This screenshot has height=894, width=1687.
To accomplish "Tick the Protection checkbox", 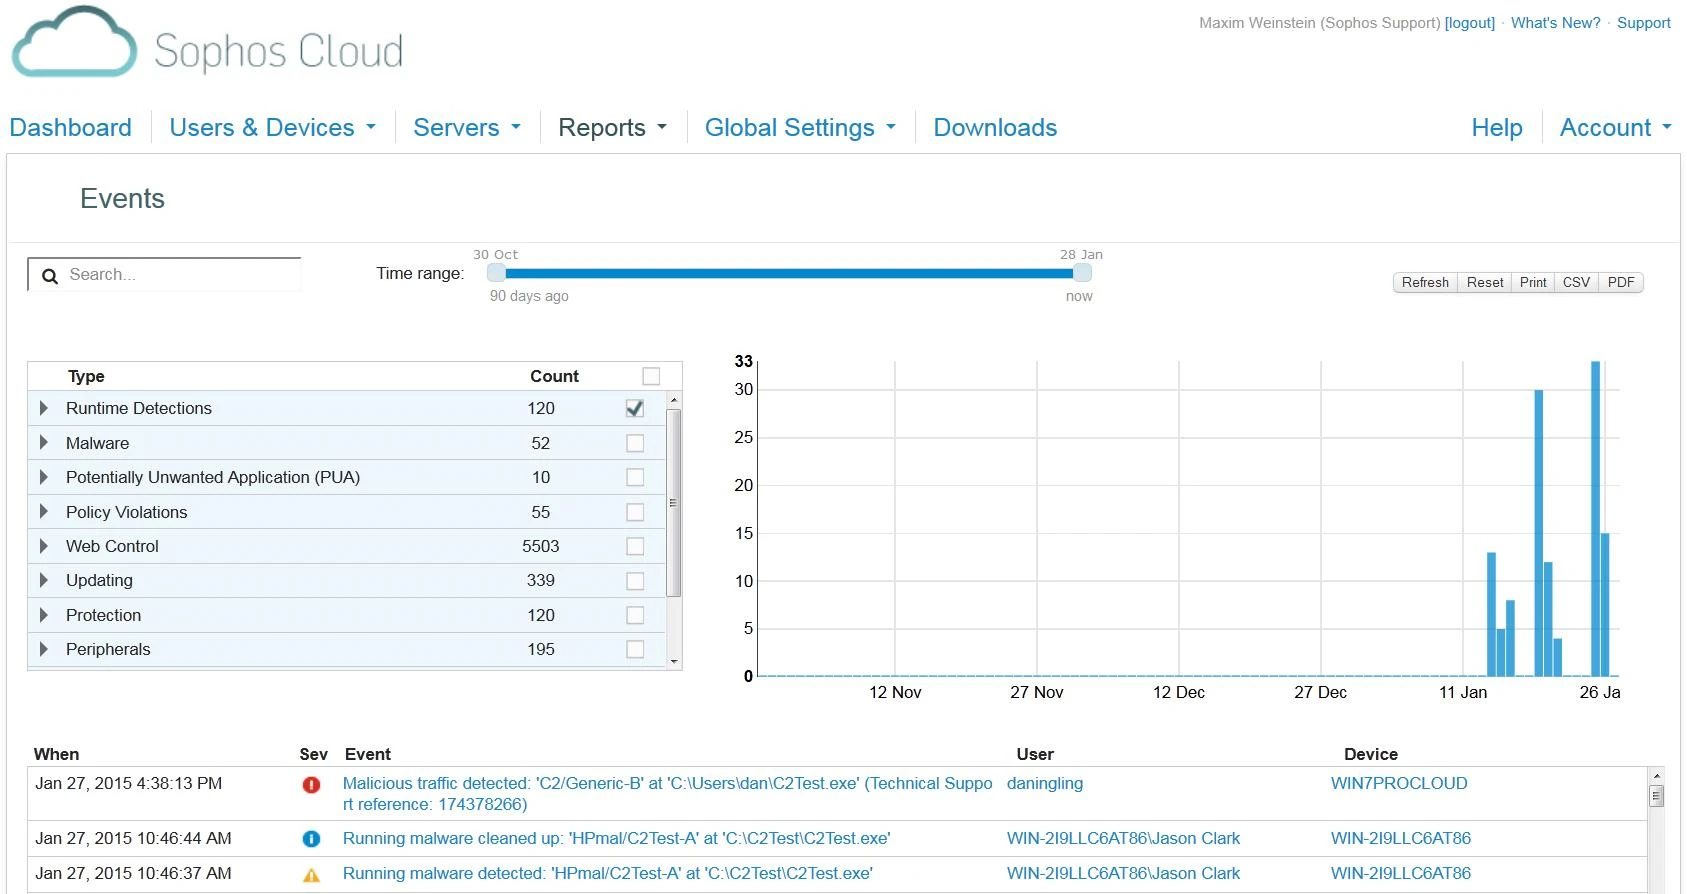I will [x=635, y=615].
